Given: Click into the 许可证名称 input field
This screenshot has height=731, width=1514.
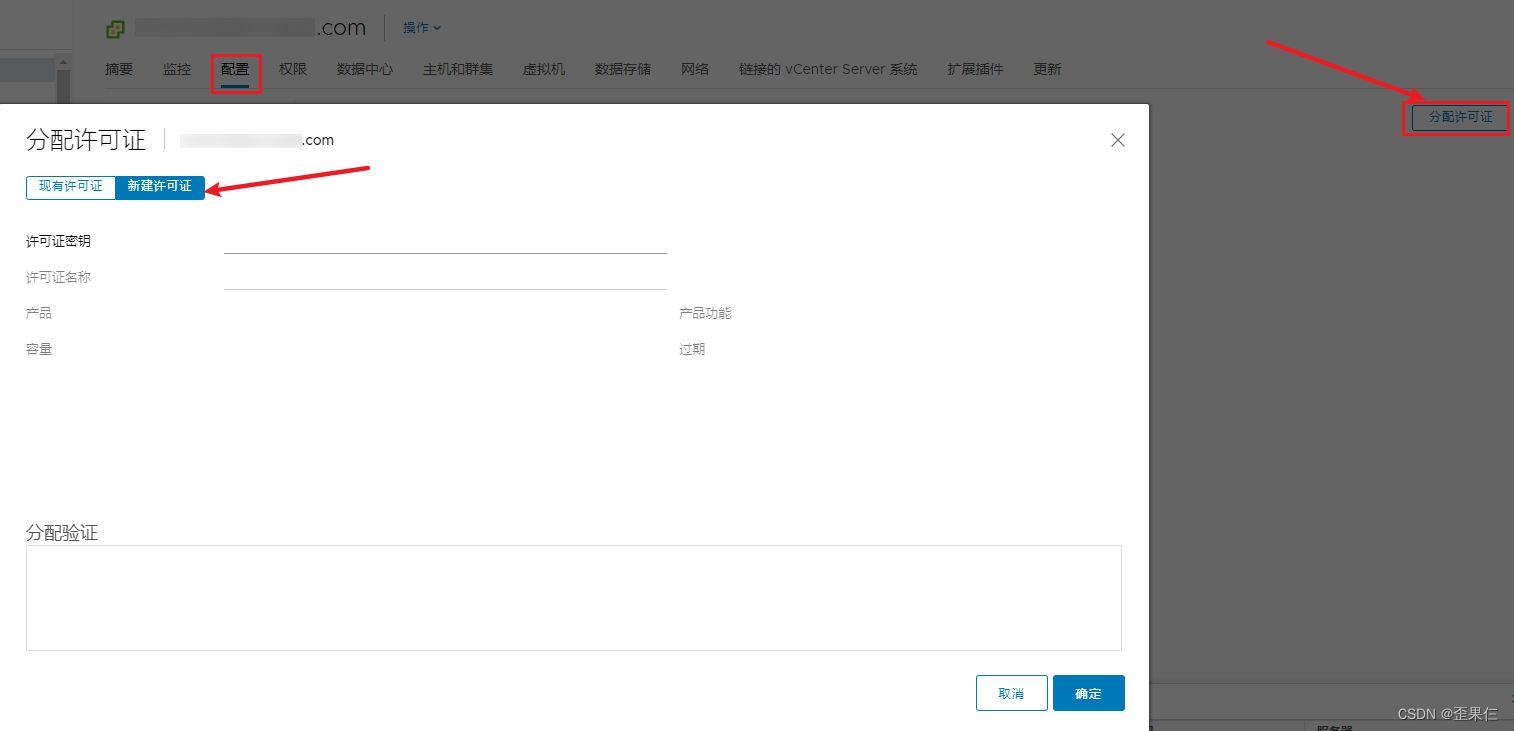Looking at the screenshot, I should (x=445, y=277).
